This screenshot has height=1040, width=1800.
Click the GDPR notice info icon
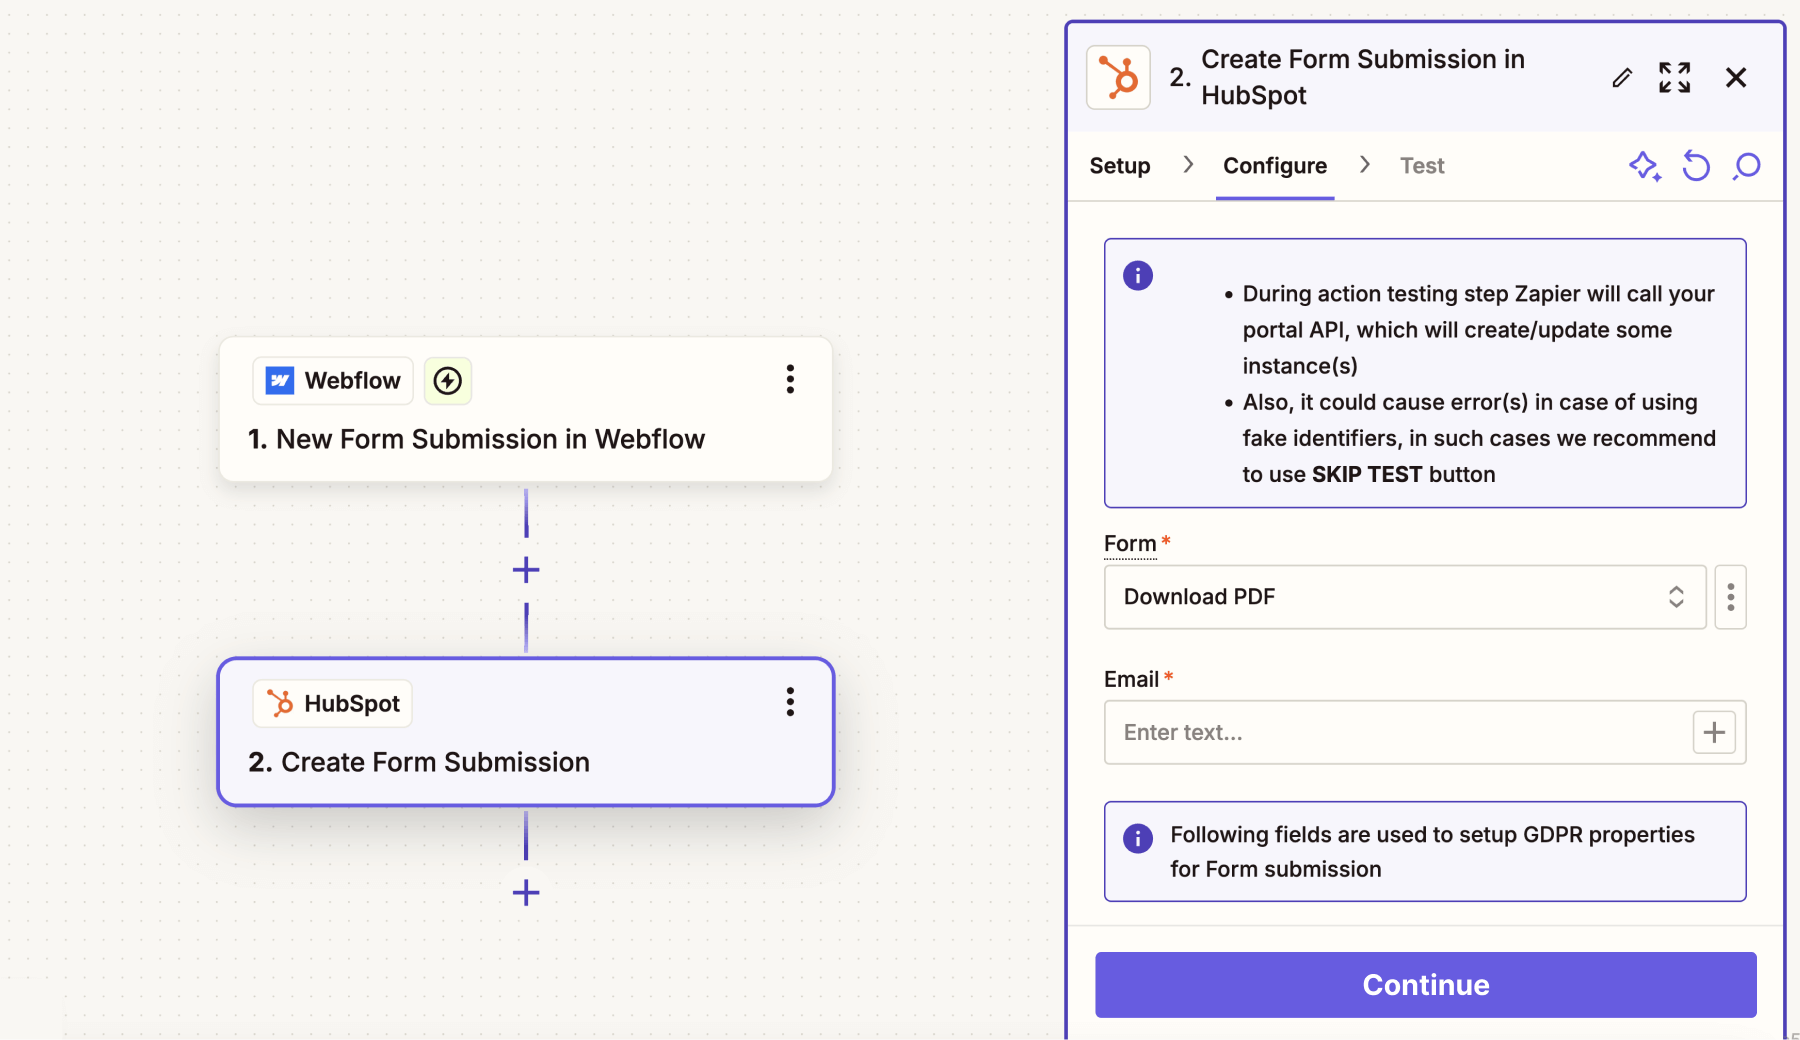click(x=1138, y=838)
